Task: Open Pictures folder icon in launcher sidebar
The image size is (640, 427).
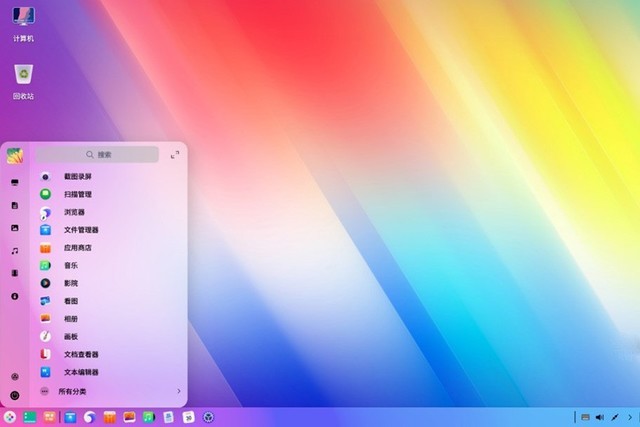Action: point(15,228)
